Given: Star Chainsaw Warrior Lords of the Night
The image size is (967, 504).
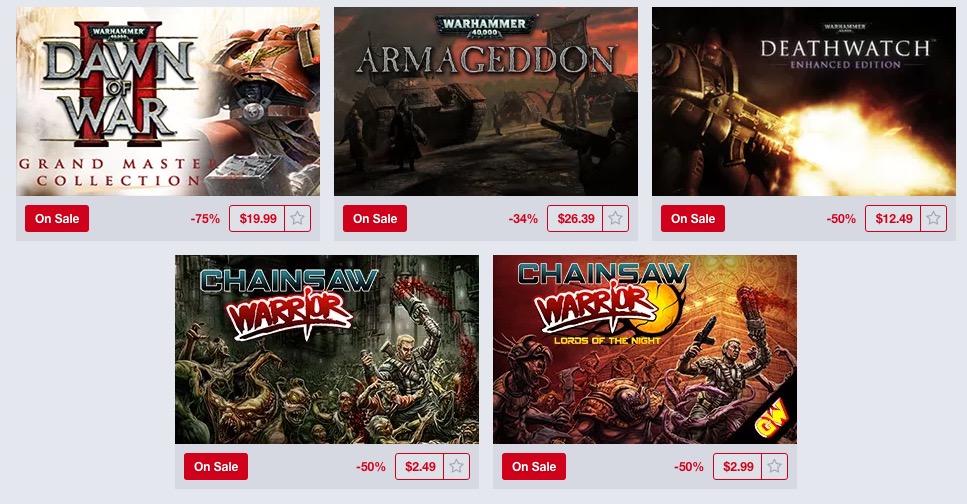Looking at the screenshot, I should click(775, 466).
